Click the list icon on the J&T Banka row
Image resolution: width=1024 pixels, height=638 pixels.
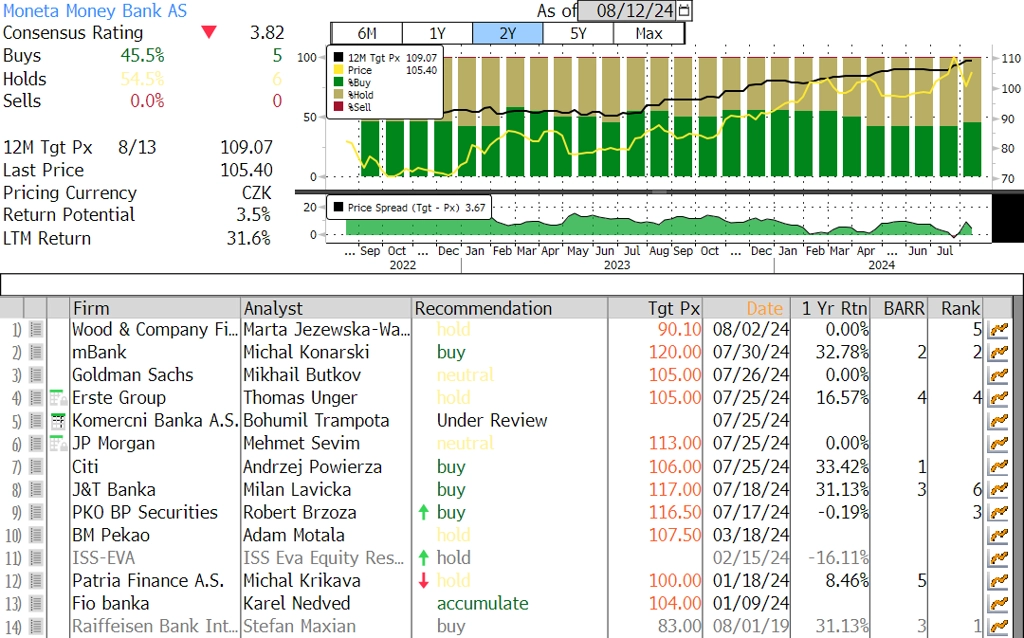point(36,490)
